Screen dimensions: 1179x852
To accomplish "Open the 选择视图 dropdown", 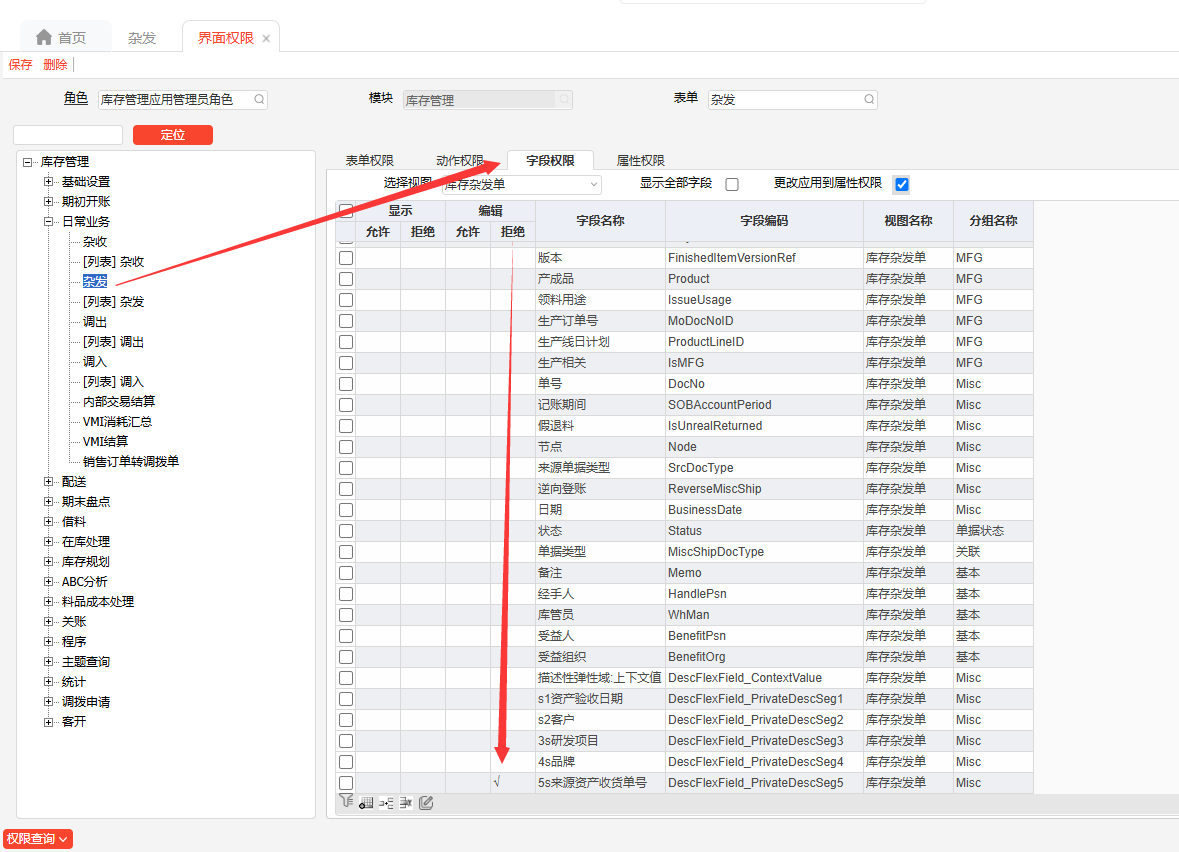I will (x=594, y=184).
